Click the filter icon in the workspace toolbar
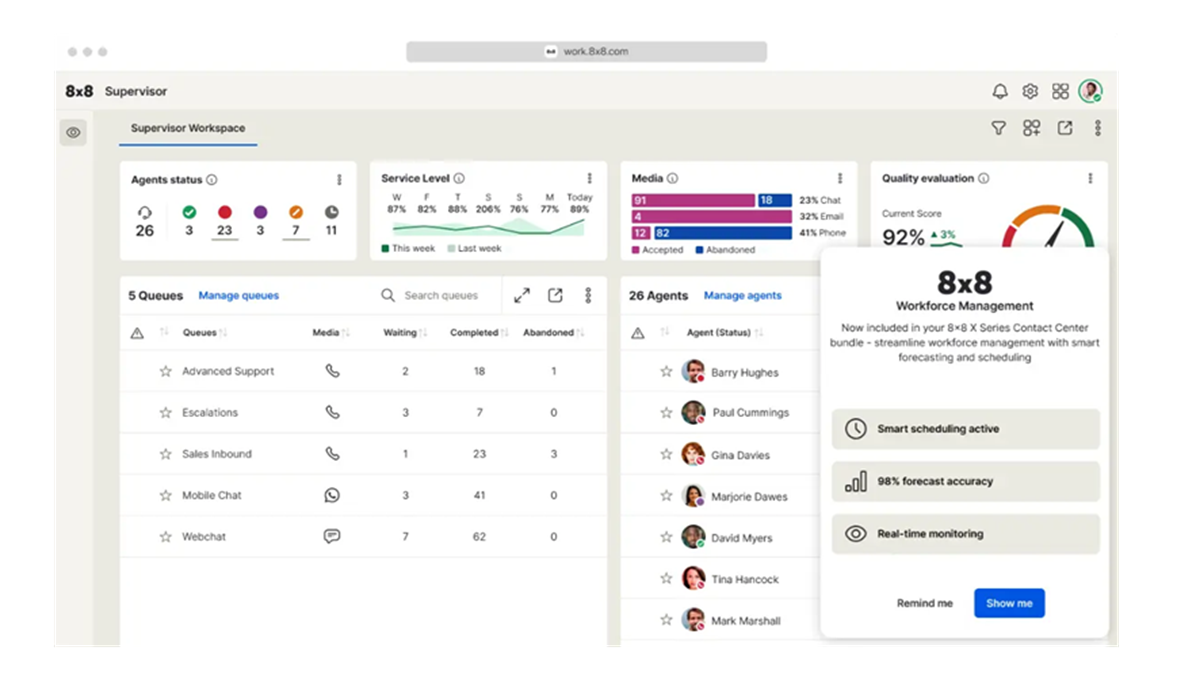This screenshot has height=675, width=1200. click(x=998, y=128)
